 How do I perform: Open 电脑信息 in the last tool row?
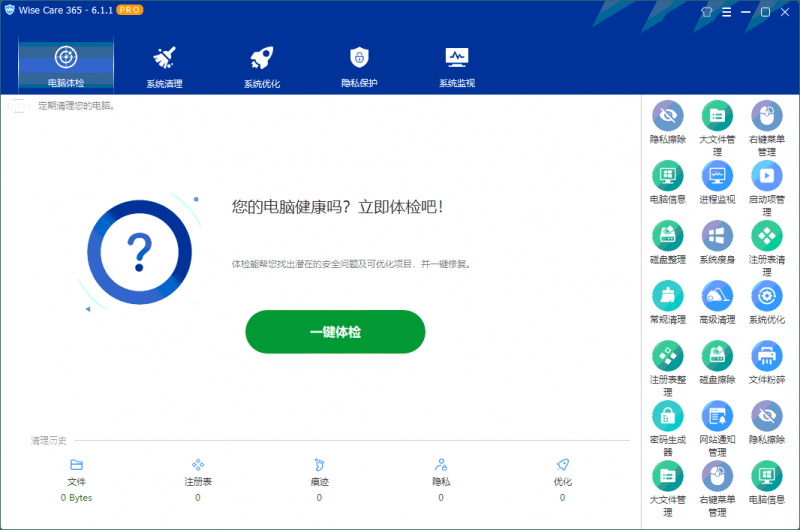coord(766,483)
